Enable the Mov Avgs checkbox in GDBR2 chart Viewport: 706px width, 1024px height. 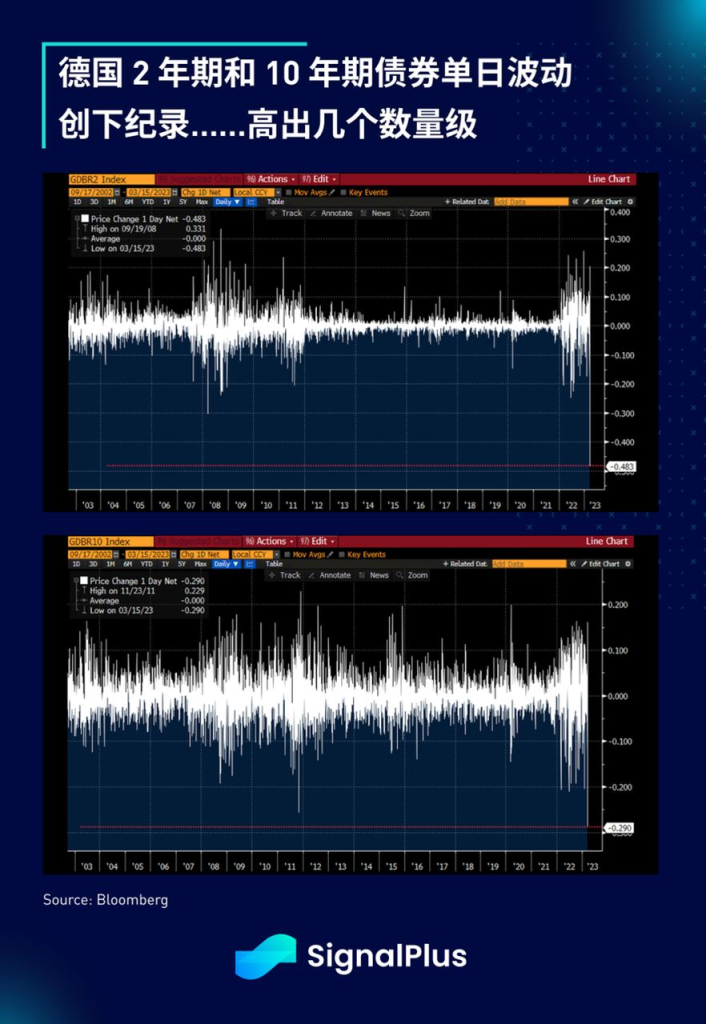coord(289,193)
